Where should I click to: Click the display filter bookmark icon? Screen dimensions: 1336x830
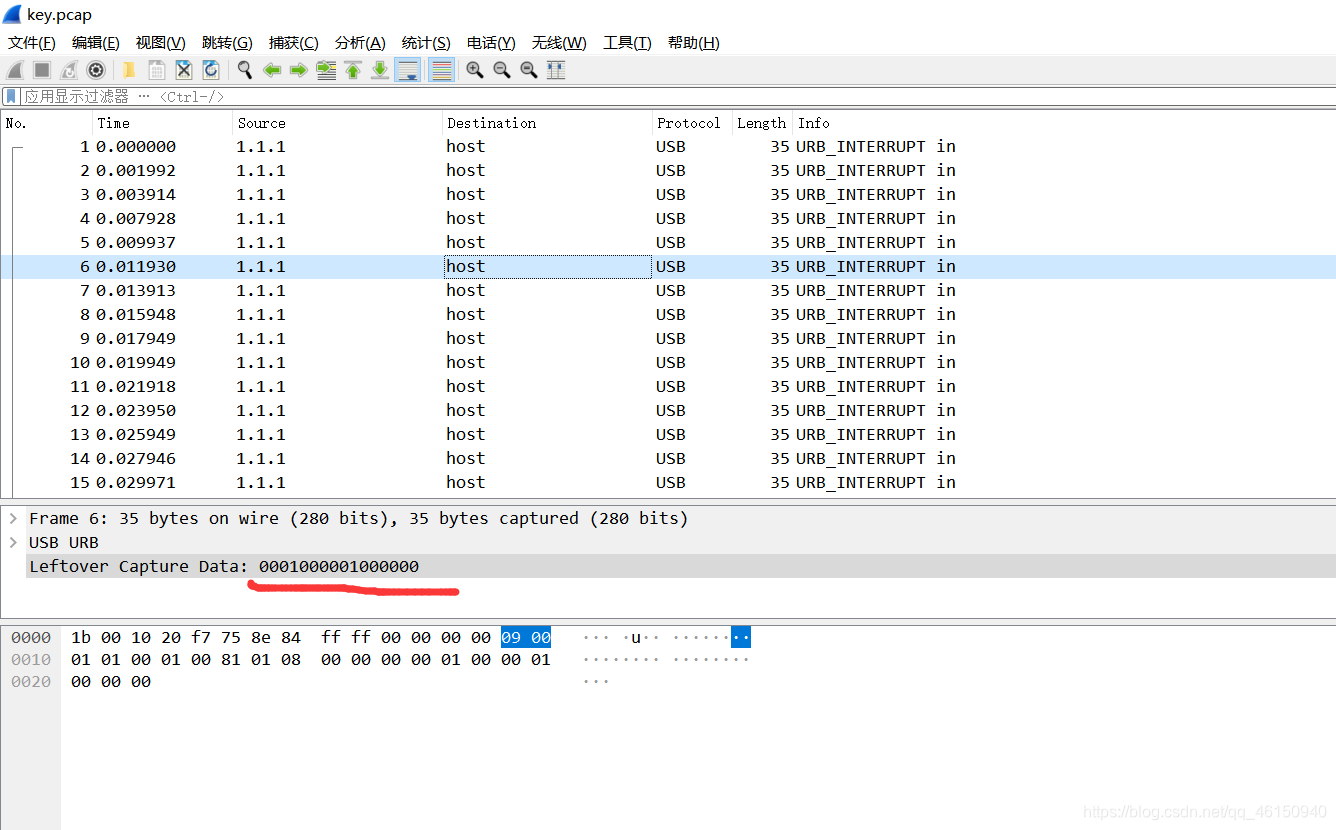[11, 97]
